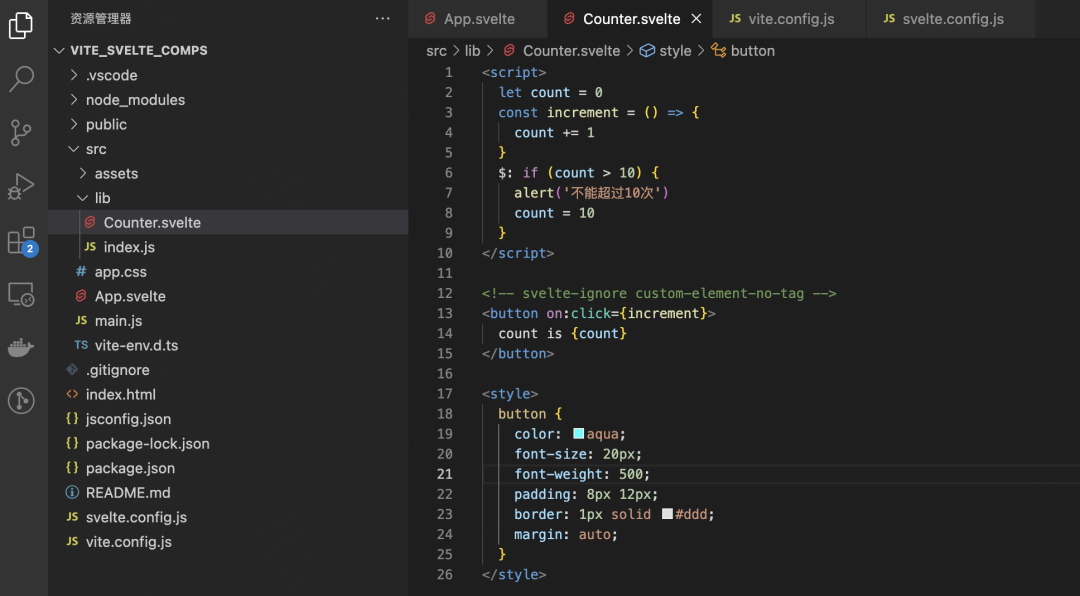Click the closing </style> tag
This screenshot has height=596, width=1080.
pyautogui.click(x=515, y=575)
